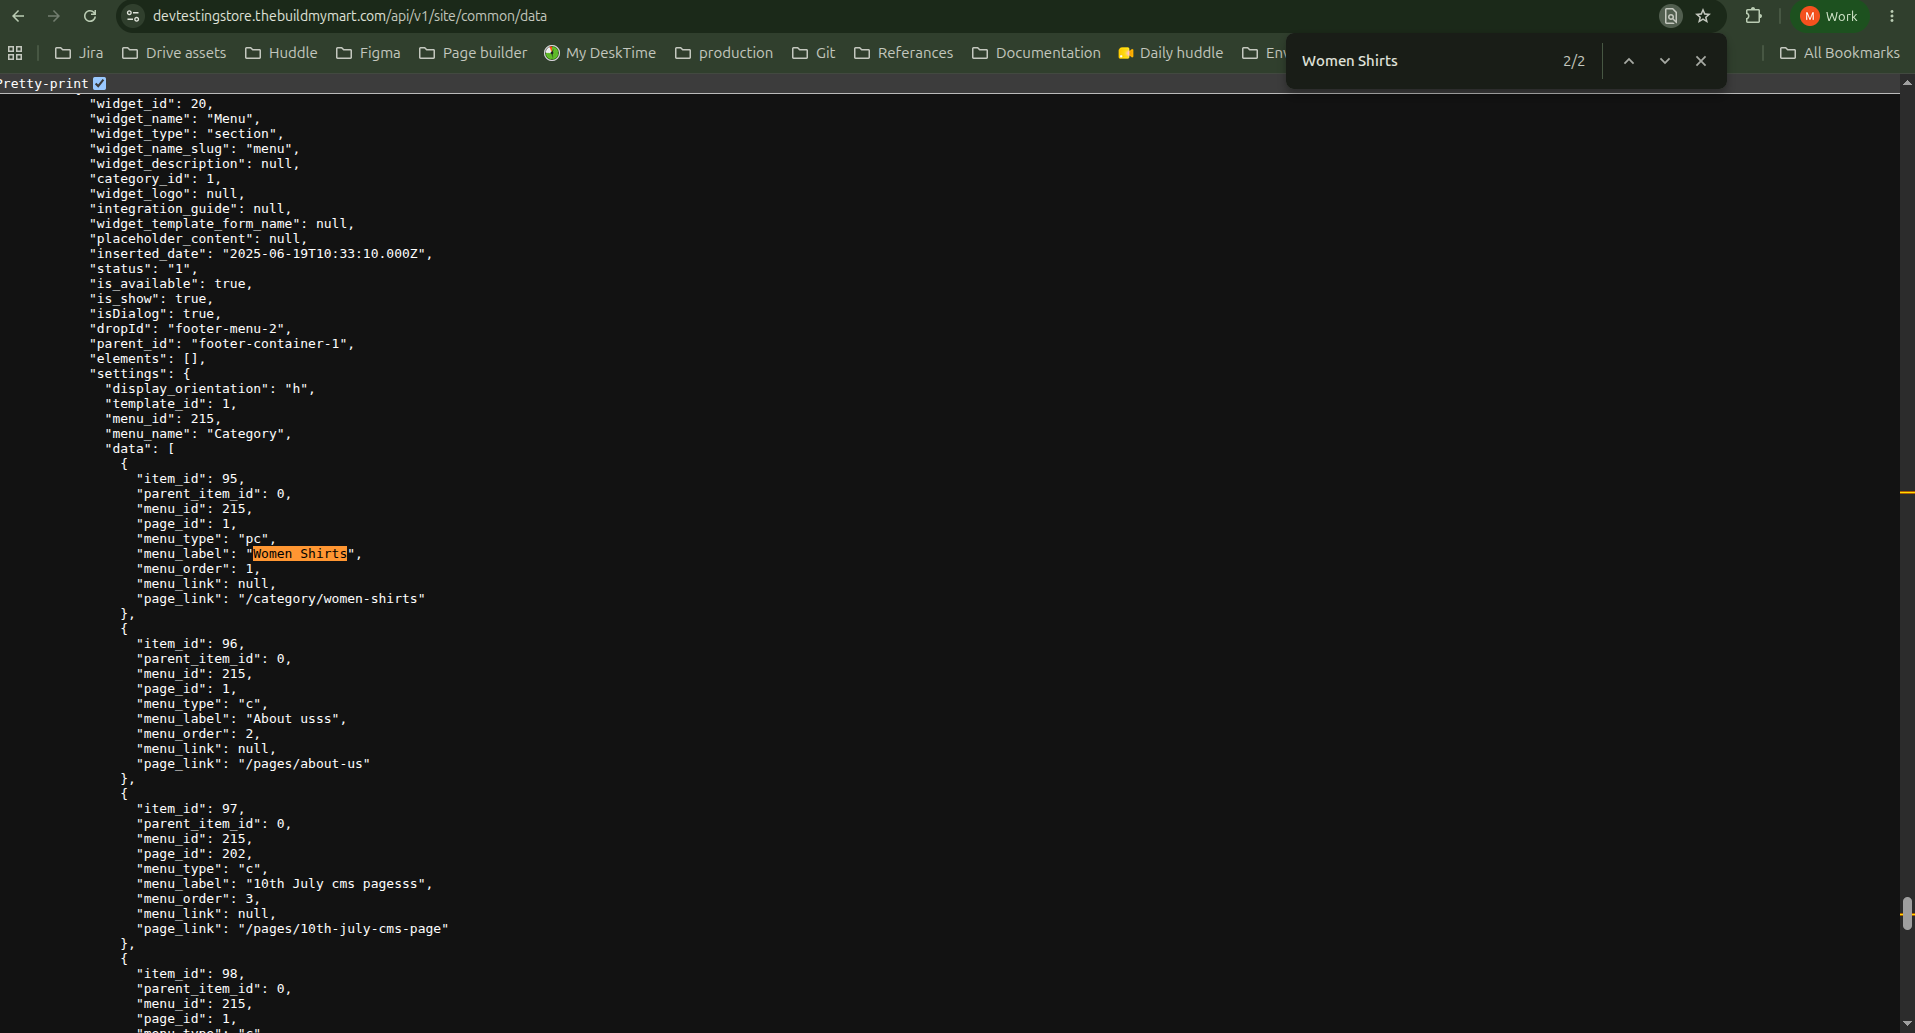This screenshot has width=1915, height=1033.
Task: Bookmark this page with the star icon
Action: [1703, 16]
